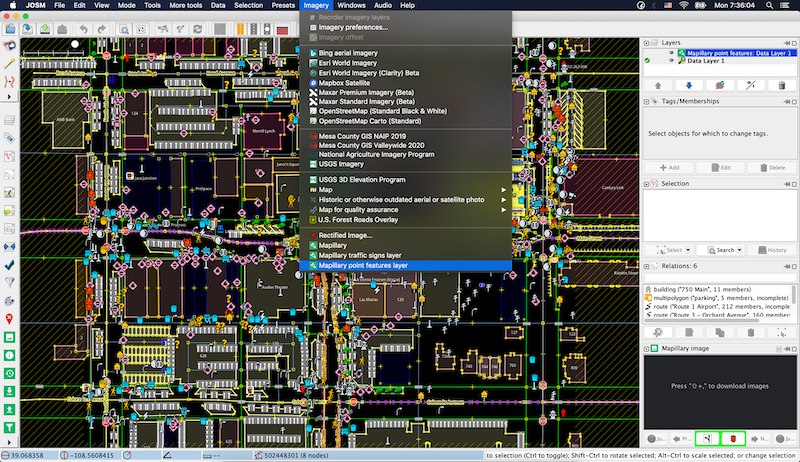This screenshot has height=462, width=800.
Task: Collapse the Relations: 6 panel
Action: (646, 266)
